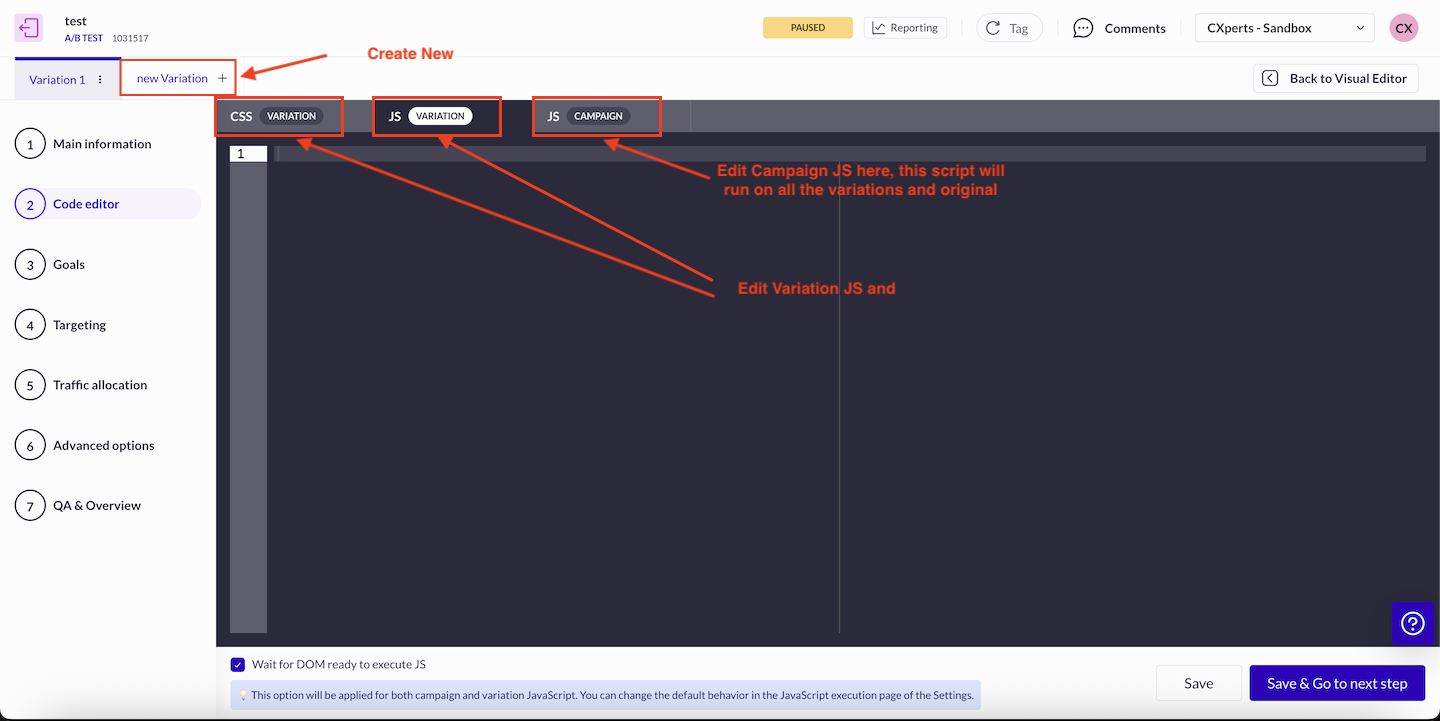Switch to the CSS Variation tab
The height and width of the screenshot is (721, 1440).
click(x=277, y=116)
